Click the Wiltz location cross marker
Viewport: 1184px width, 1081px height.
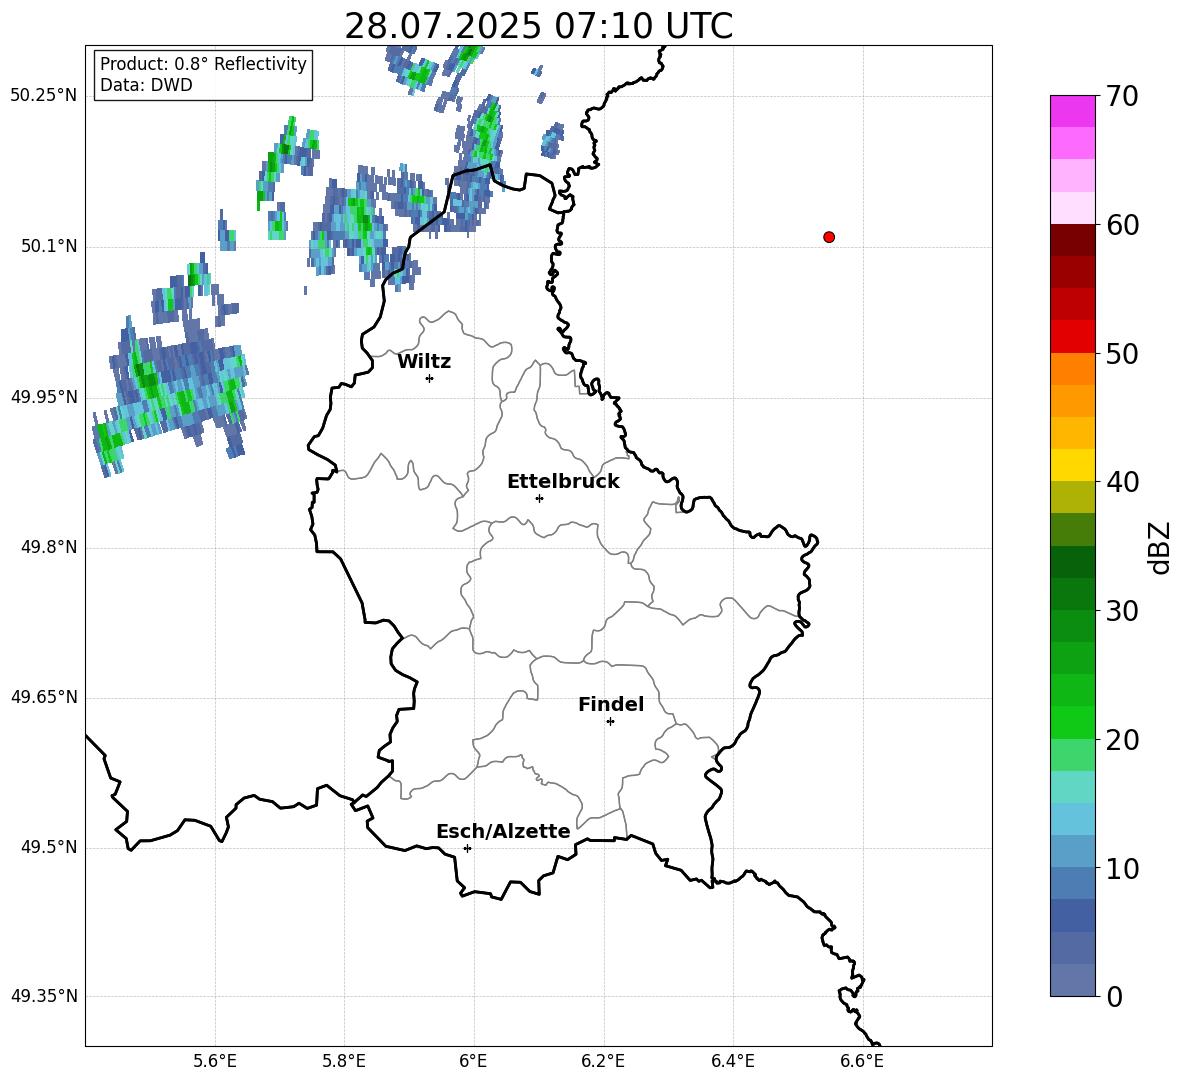[x=430, y=378]
